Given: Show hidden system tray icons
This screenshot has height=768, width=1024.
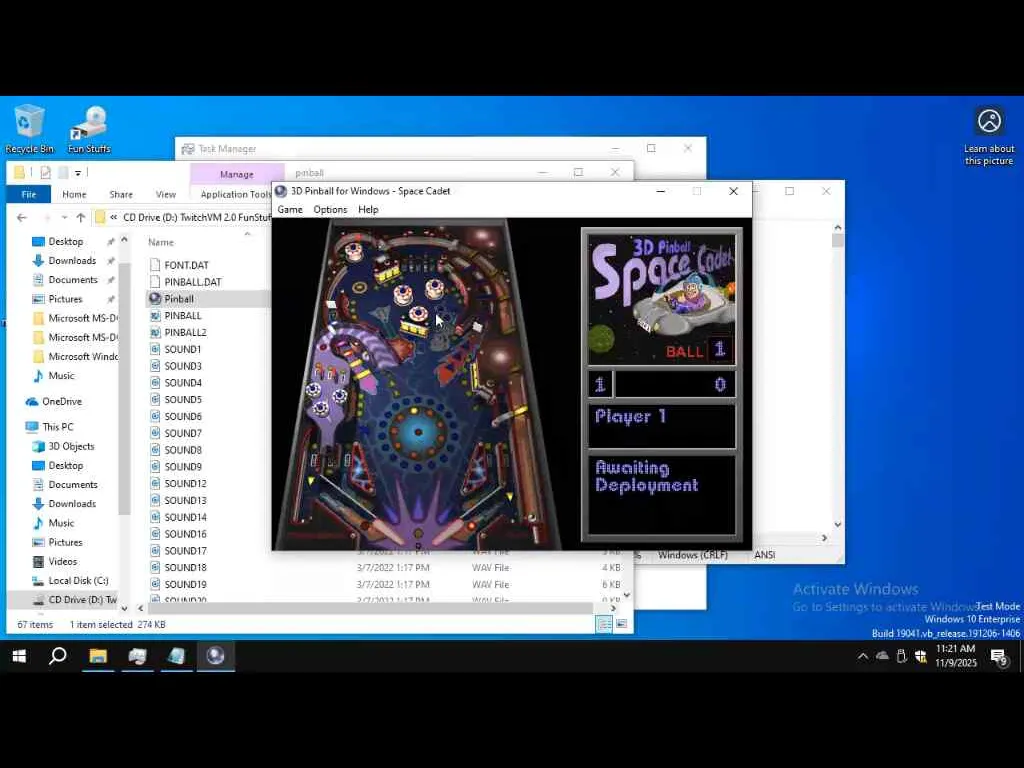Looking at the screenshot, I should (863, 656).
